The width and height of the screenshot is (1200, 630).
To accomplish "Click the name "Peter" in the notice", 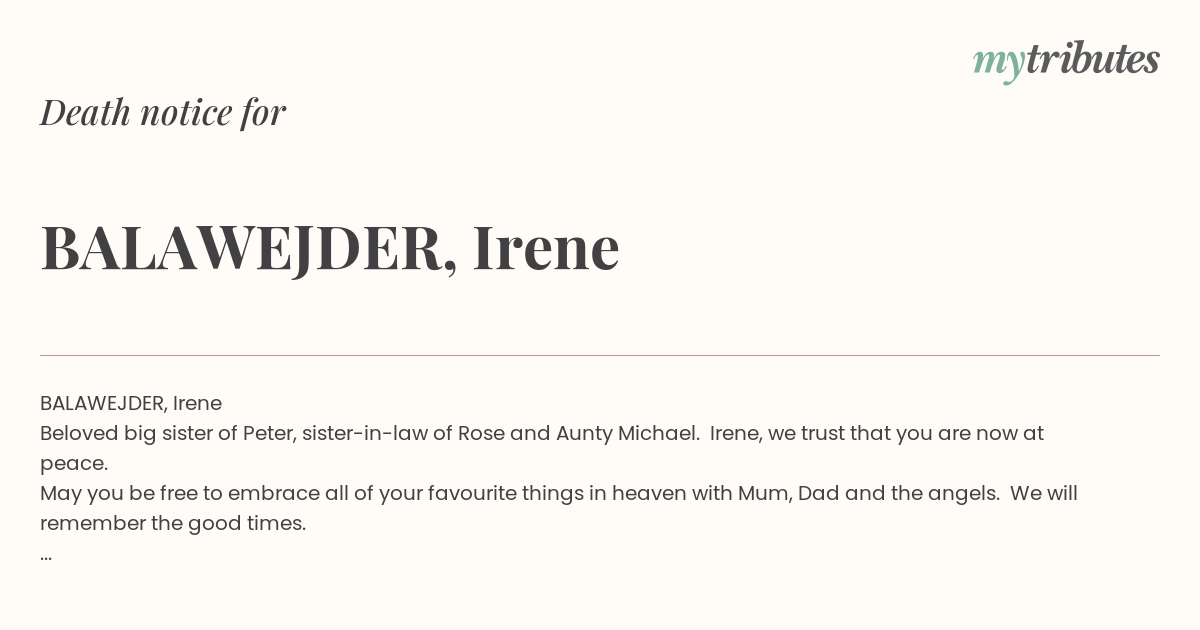I will pos(267,433).
